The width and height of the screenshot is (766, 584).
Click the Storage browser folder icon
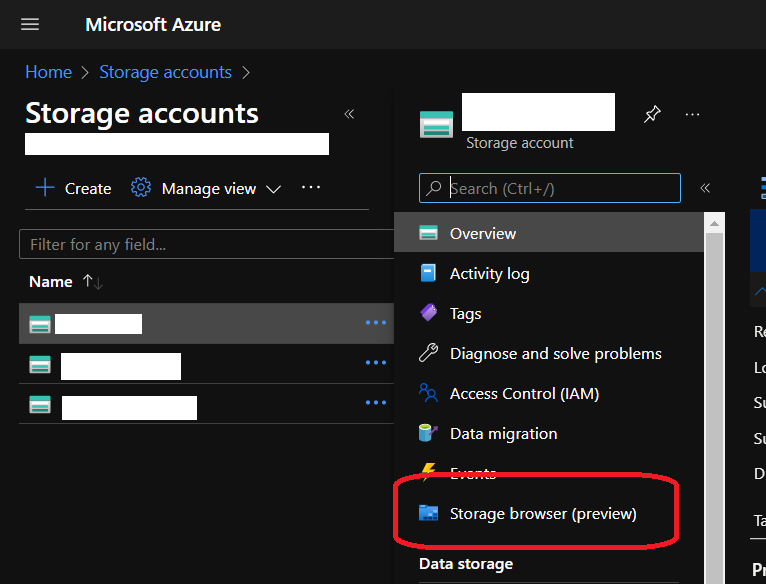(x=429, y=513)
